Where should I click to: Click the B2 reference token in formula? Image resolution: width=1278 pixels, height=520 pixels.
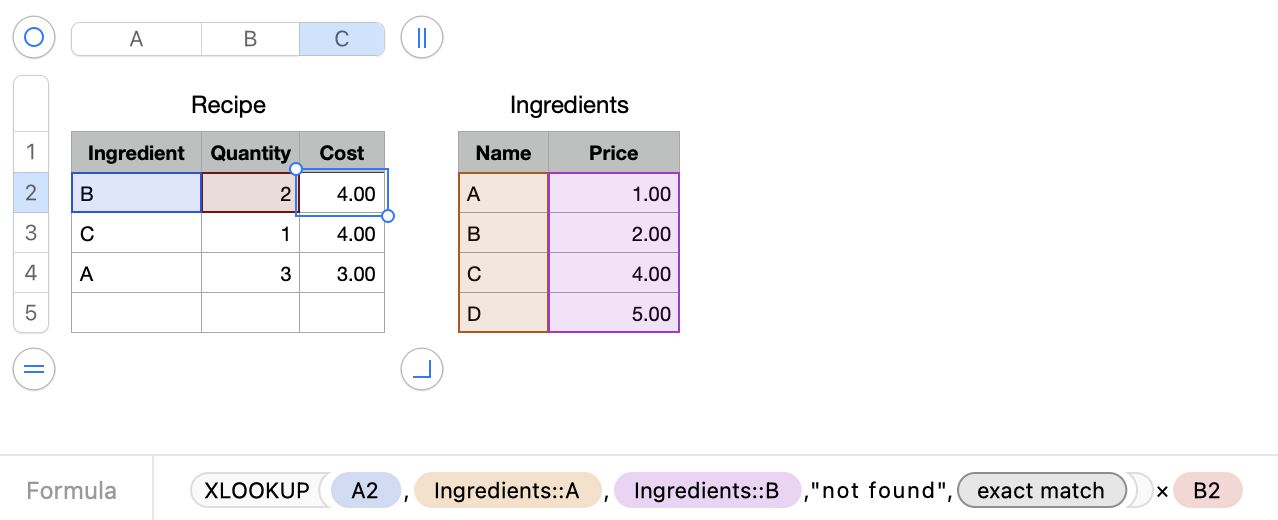point(1207,491)
